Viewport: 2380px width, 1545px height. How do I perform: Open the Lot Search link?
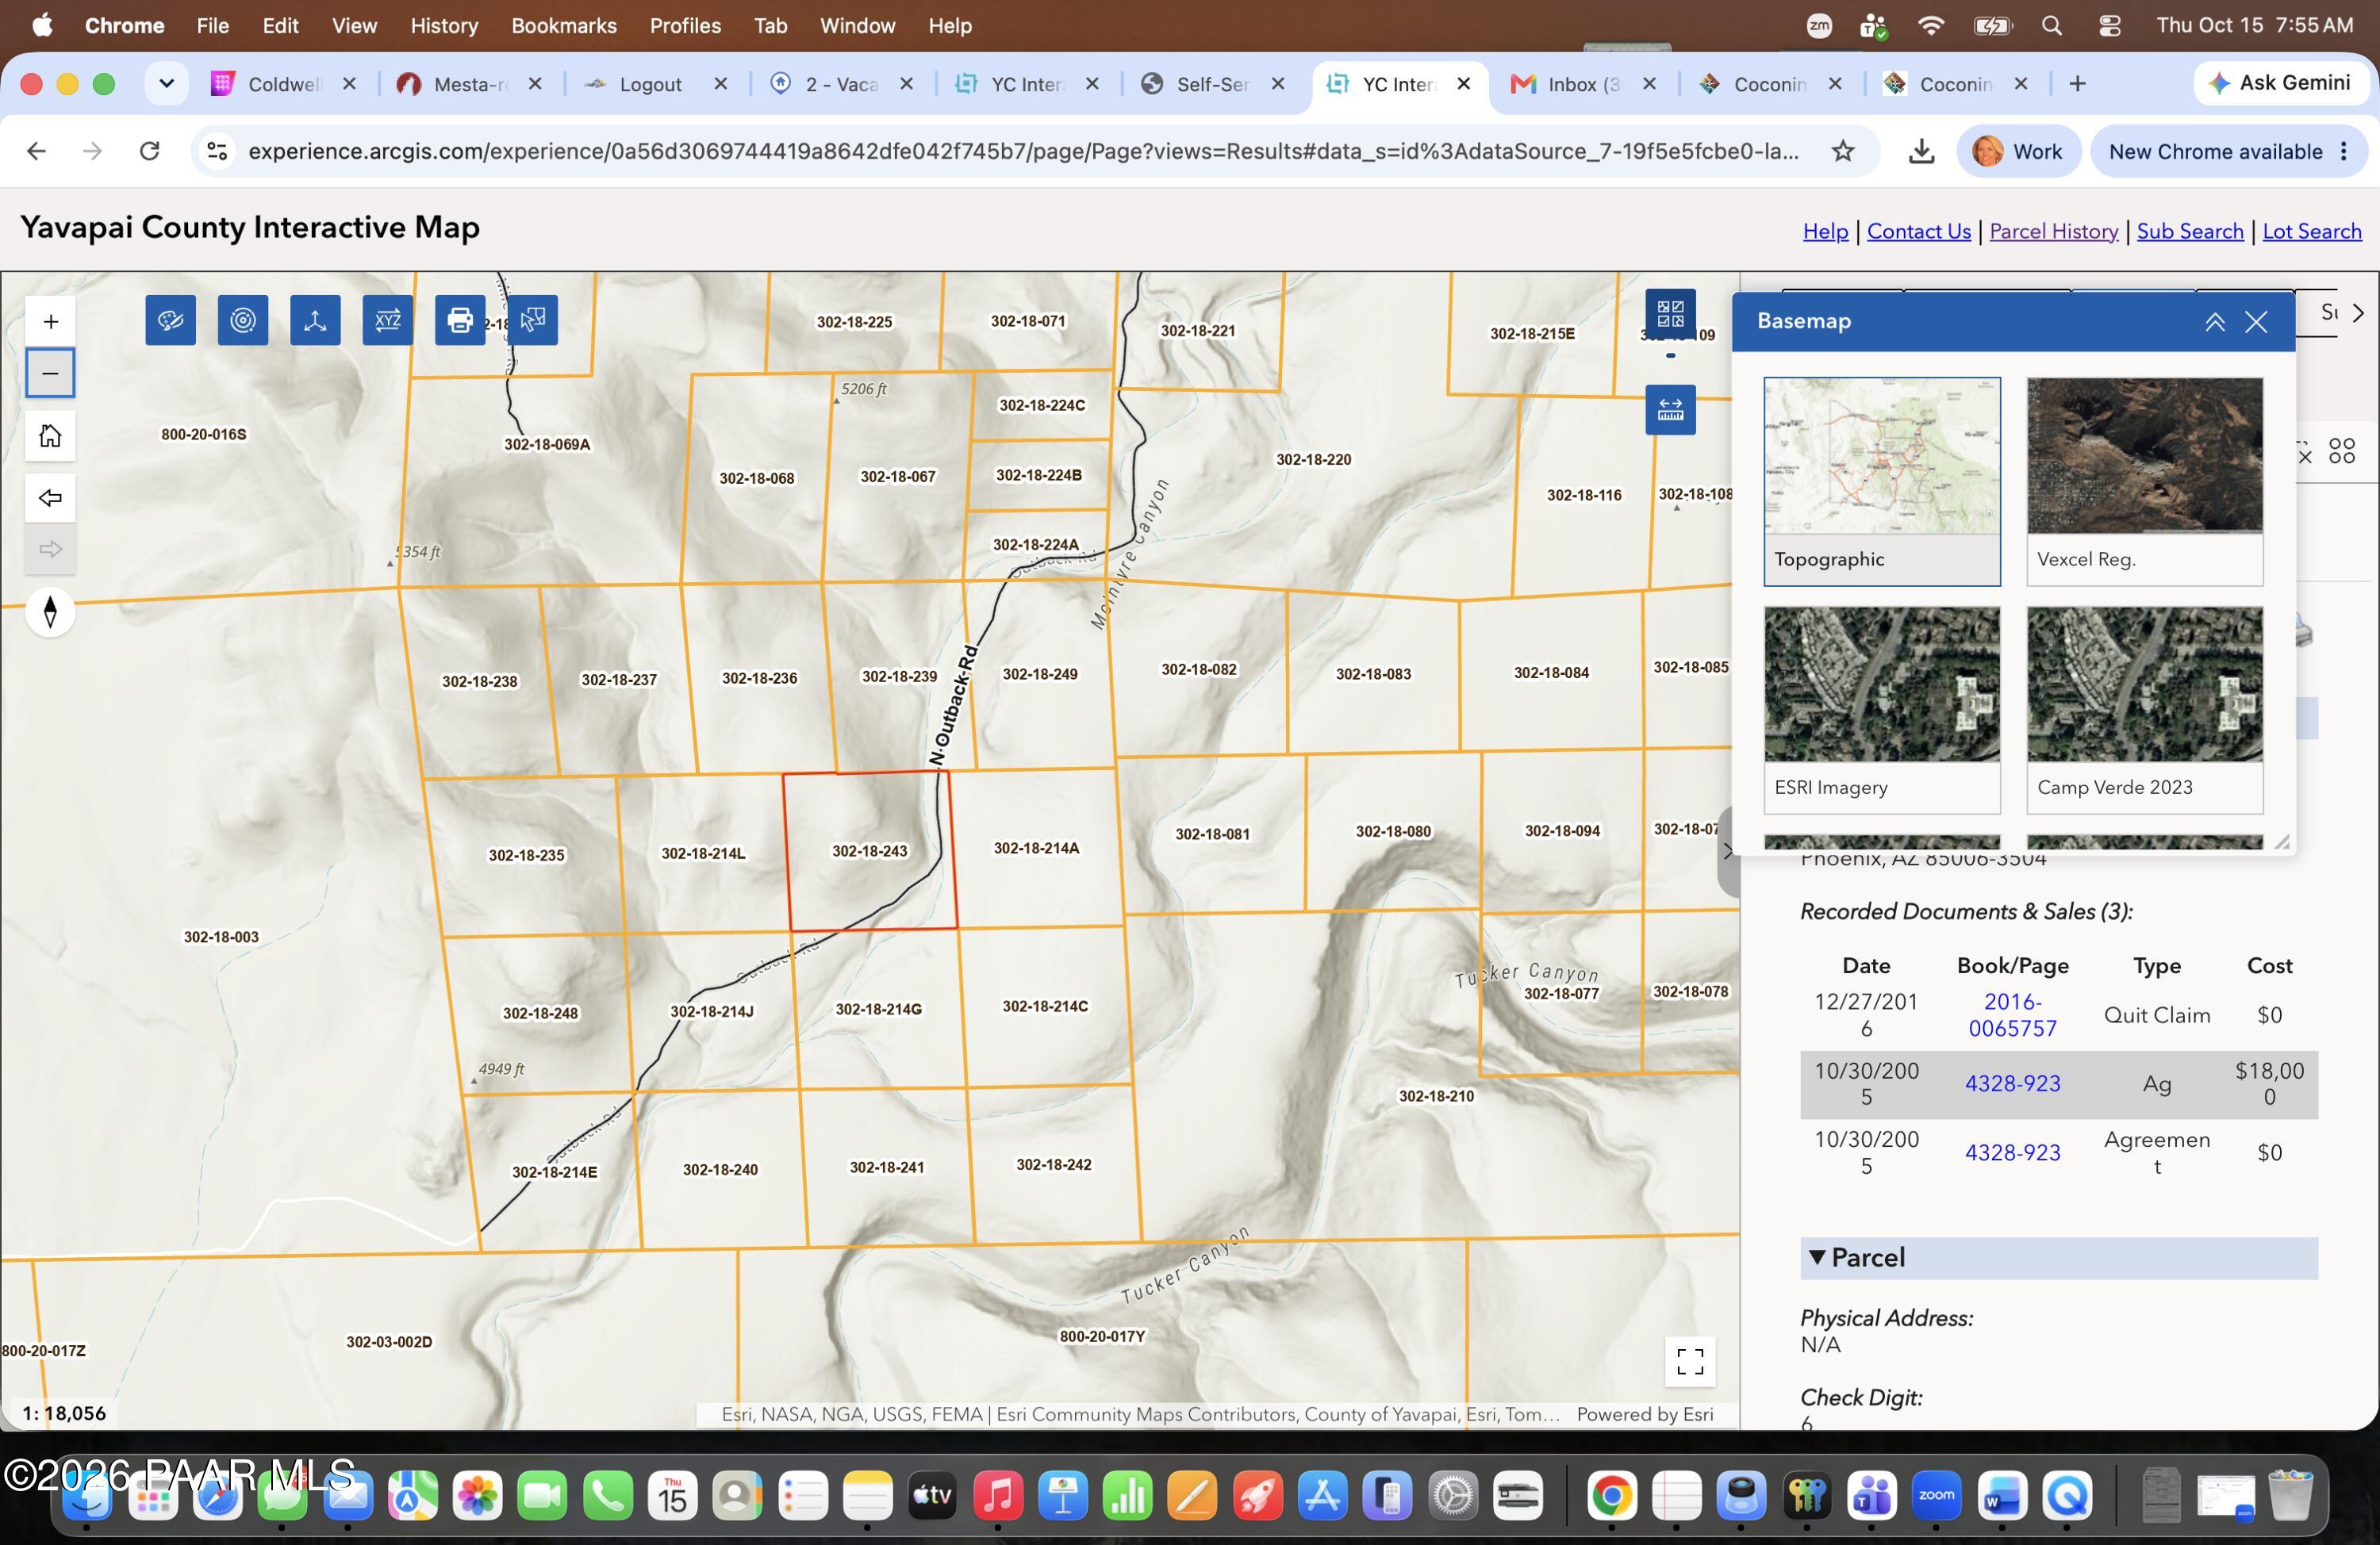(x=2311, y=231)
